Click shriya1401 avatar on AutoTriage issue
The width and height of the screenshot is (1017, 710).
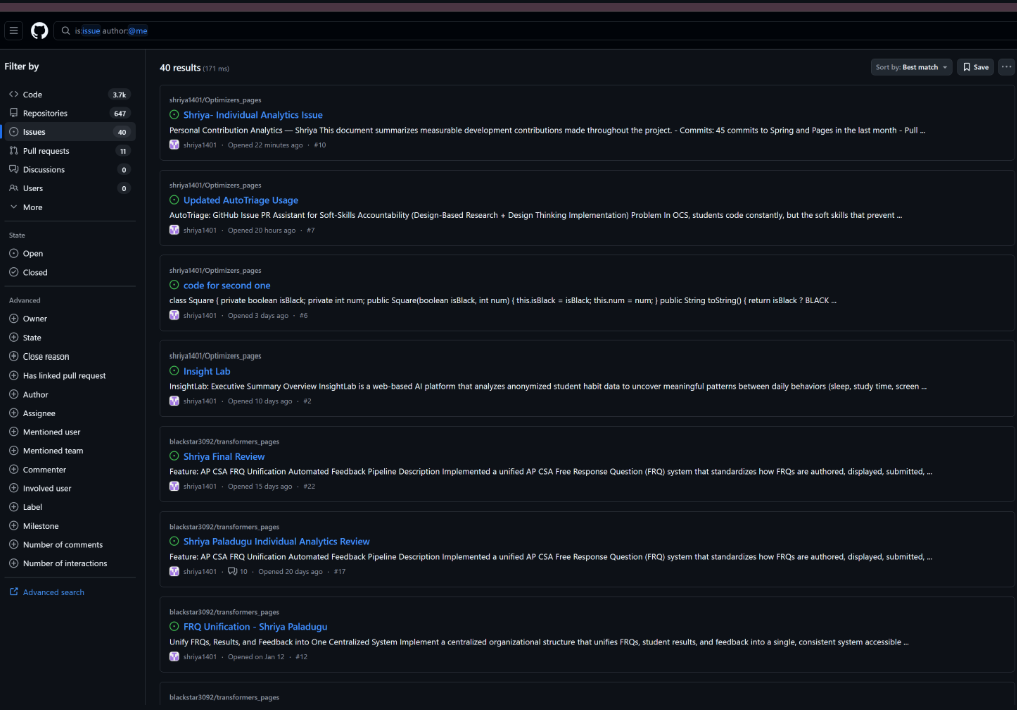(x=174, y=230)
